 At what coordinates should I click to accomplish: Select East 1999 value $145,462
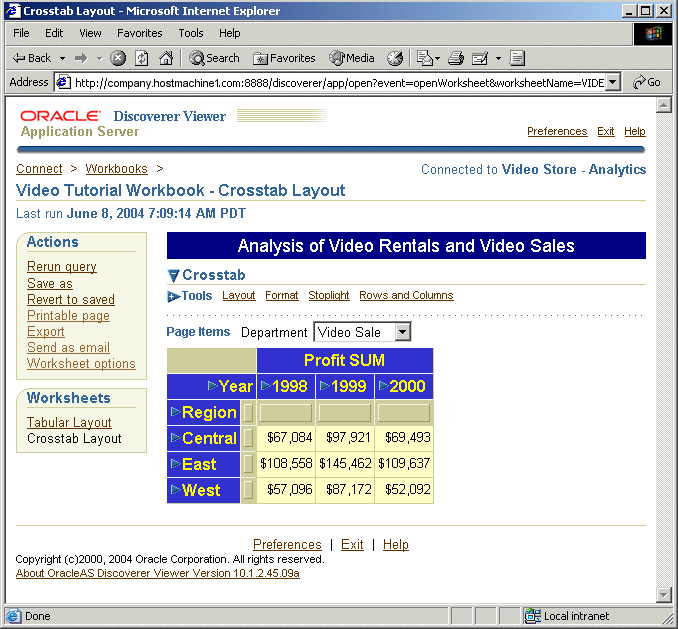tap(345, 464)
